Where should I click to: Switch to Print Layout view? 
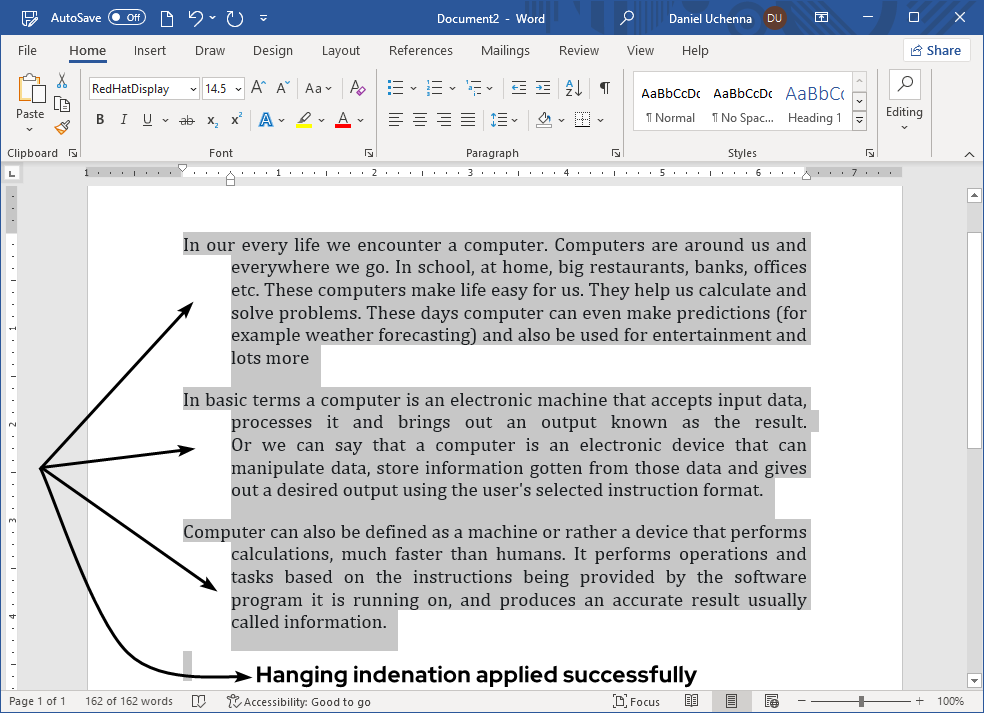(x=731, y=701)
